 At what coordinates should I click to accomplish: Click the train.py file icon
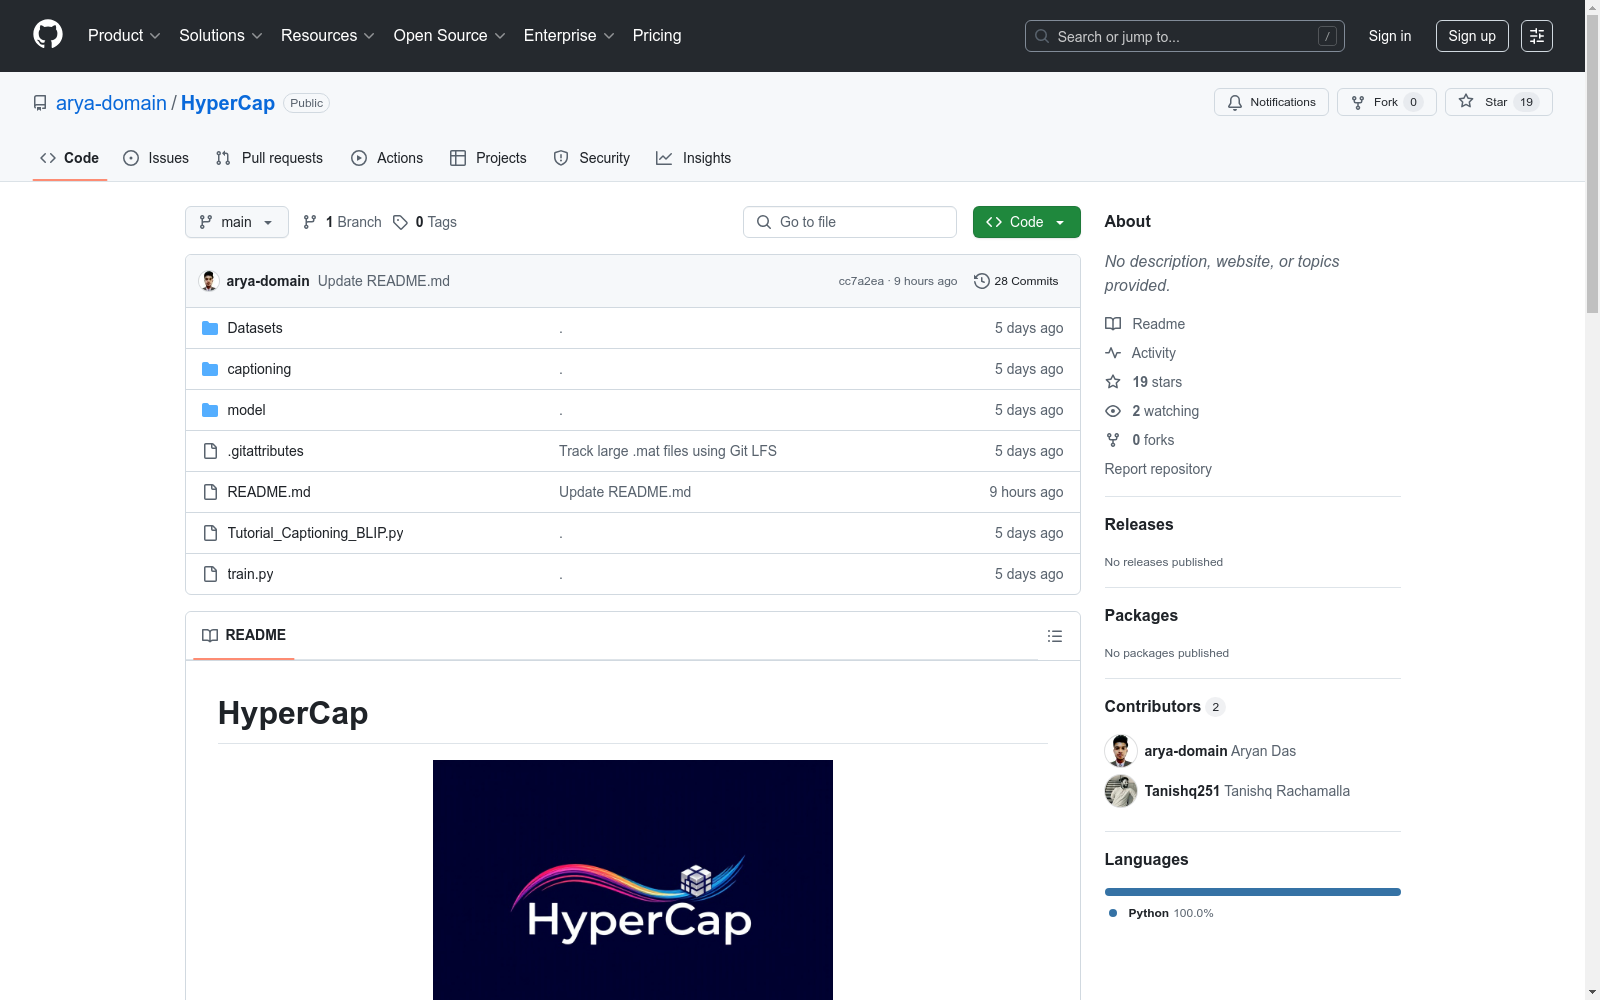click(210, 574)
